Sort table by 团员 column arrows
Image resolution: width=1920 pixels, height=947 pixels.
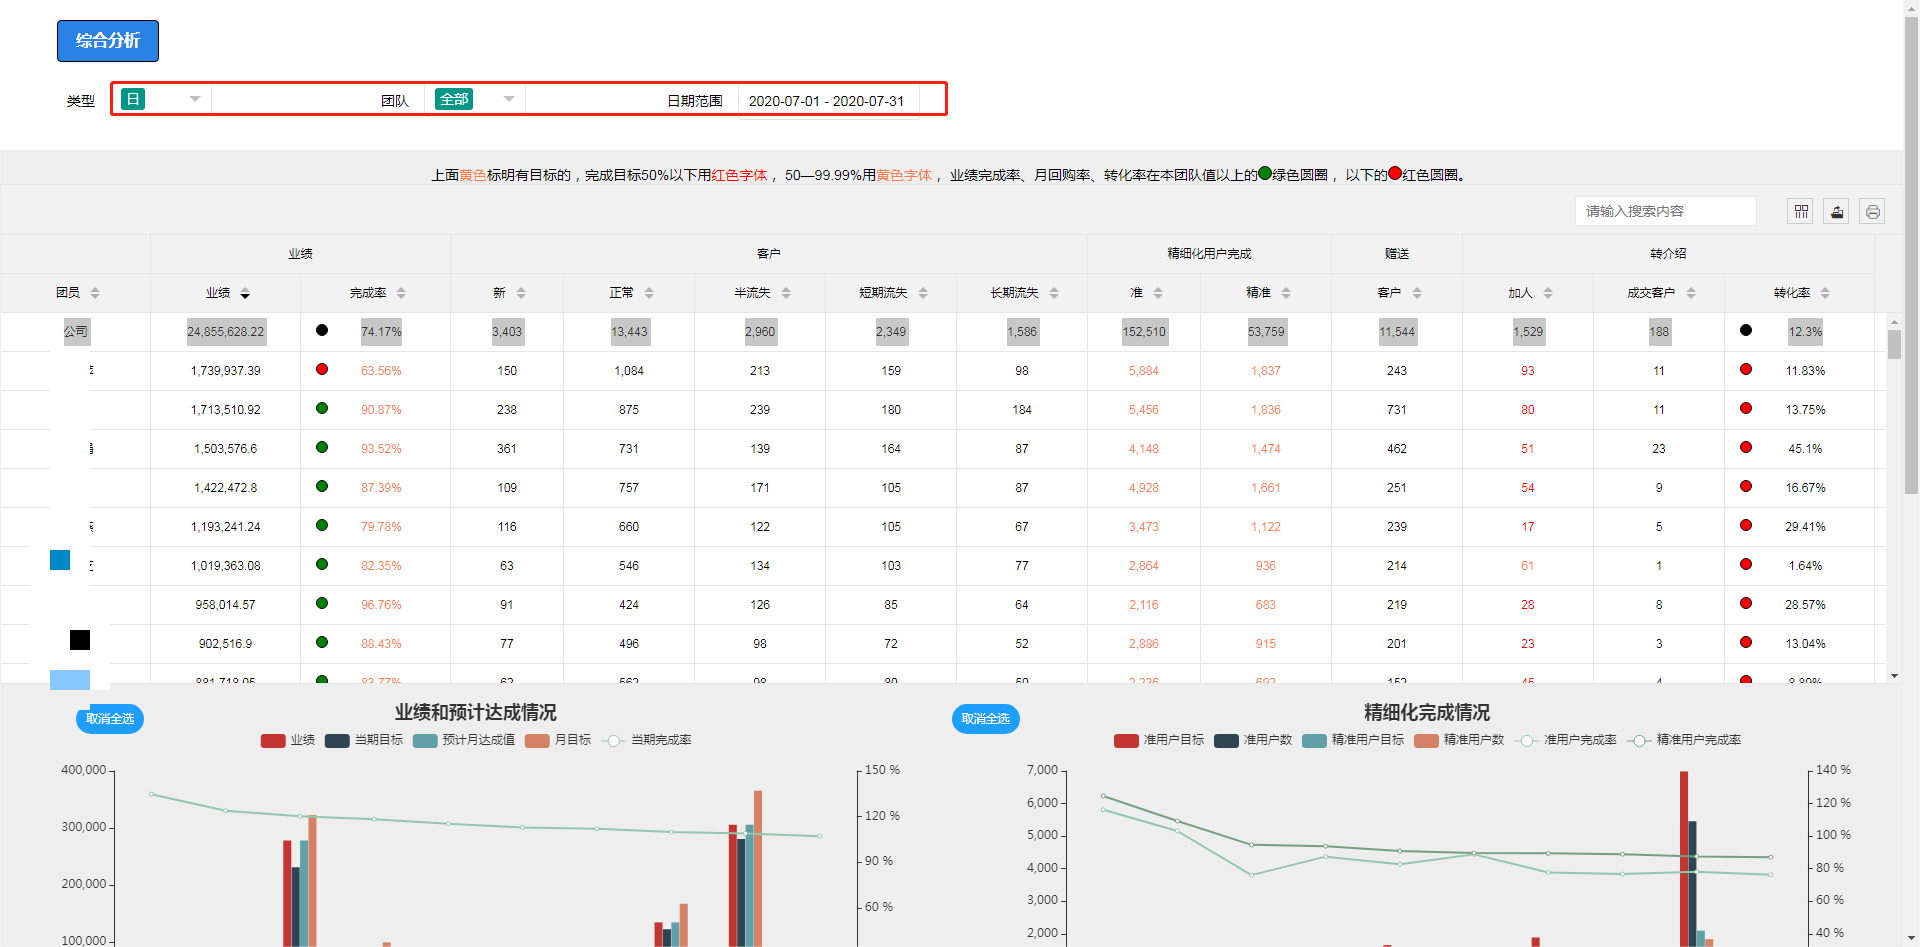pyautogui.click(x=95, y=293)
